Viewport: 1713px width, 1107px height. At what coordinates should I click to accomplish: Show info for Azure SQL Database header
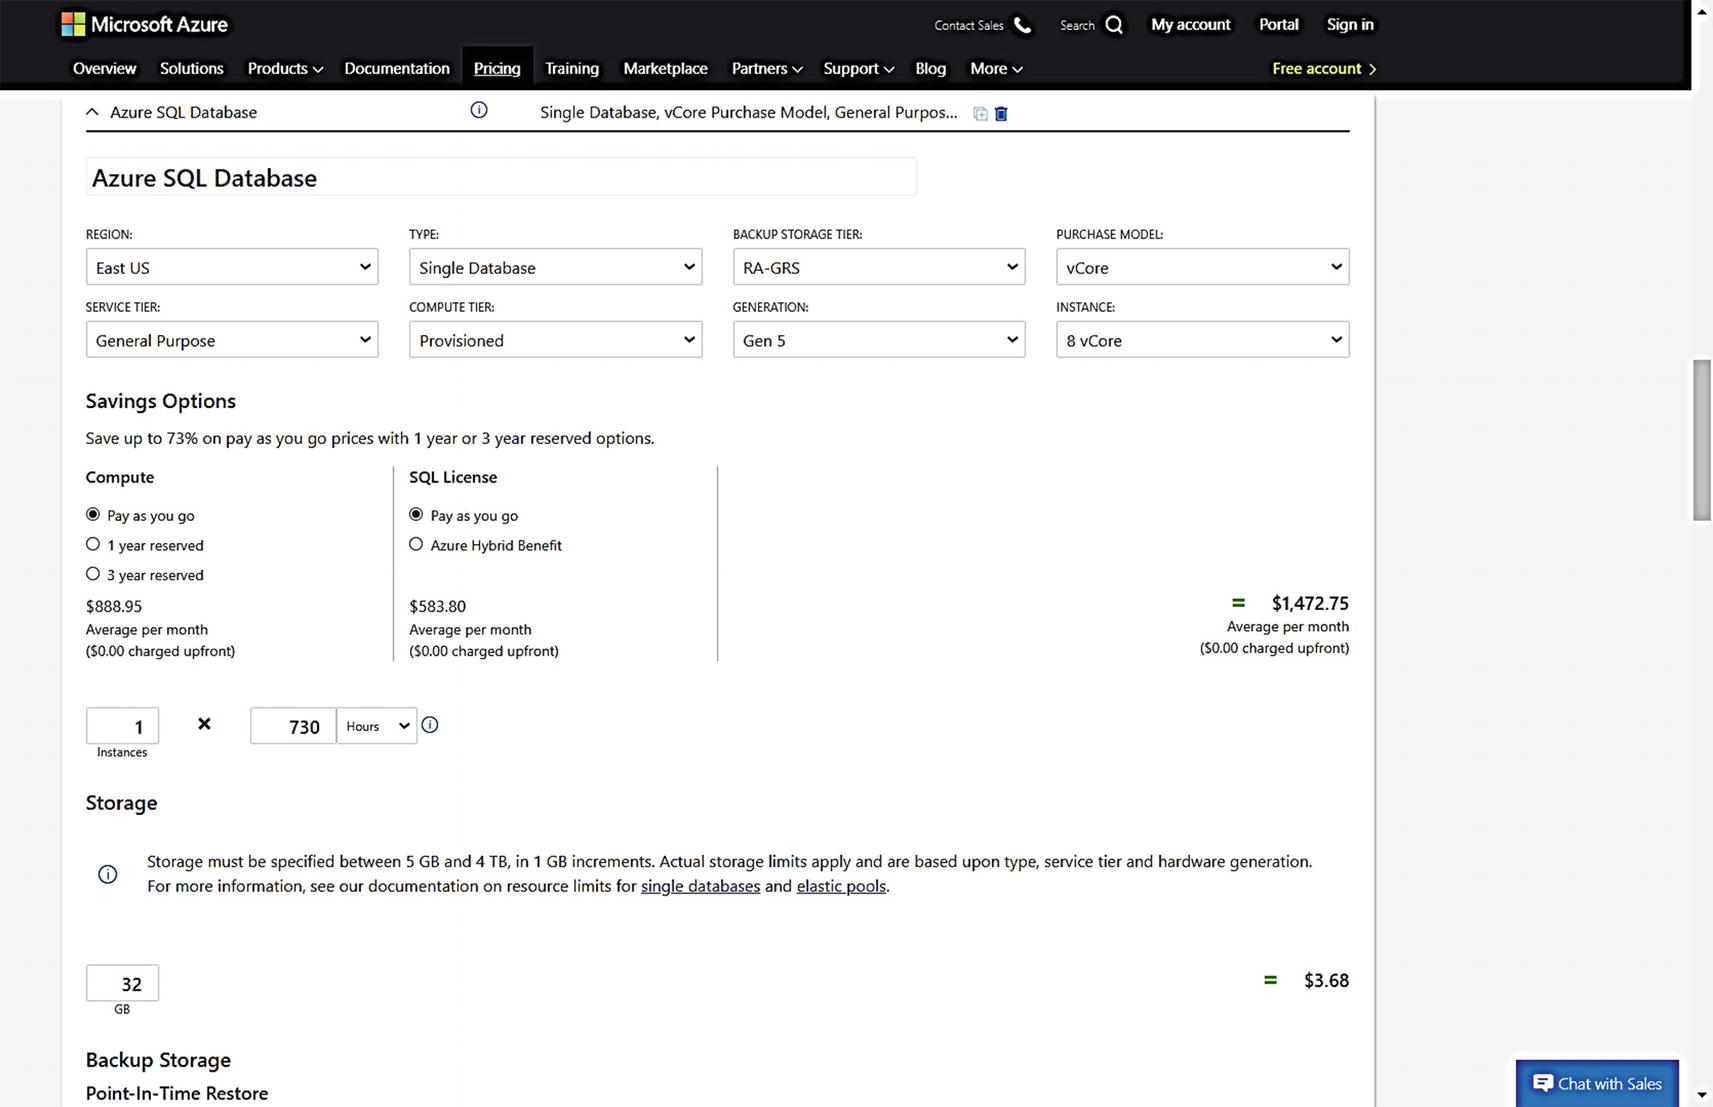(x=479, y=110)
